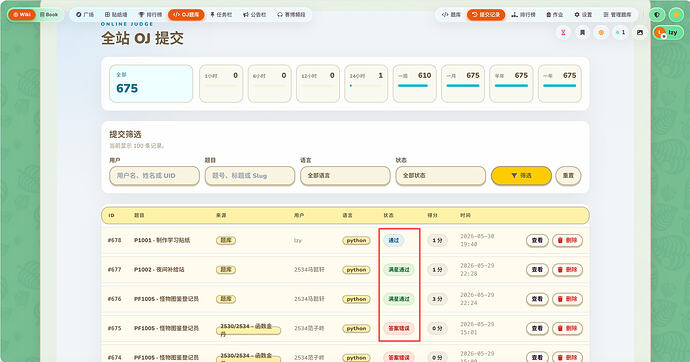
Task: Click the 答案错误 status badge in row #675
Action: (399, 328)
